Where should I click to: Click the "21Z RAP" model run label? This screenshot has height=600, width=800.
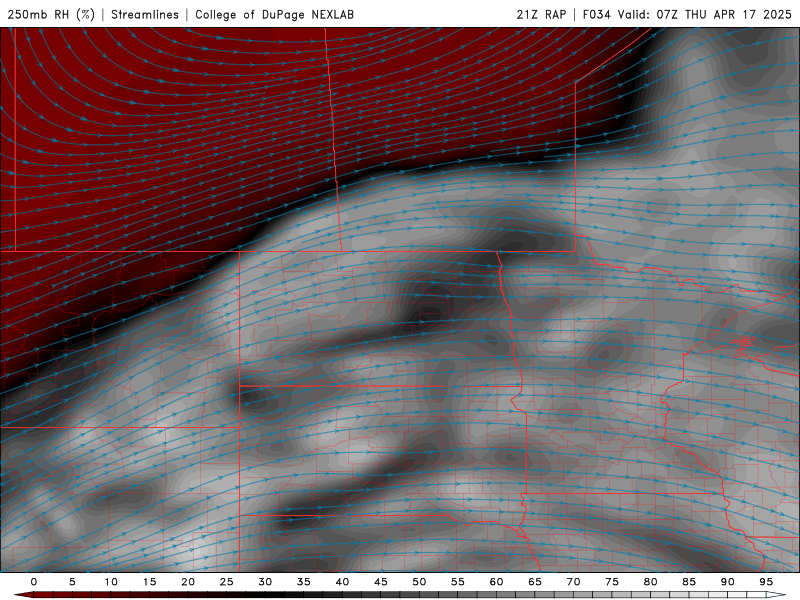541,14
